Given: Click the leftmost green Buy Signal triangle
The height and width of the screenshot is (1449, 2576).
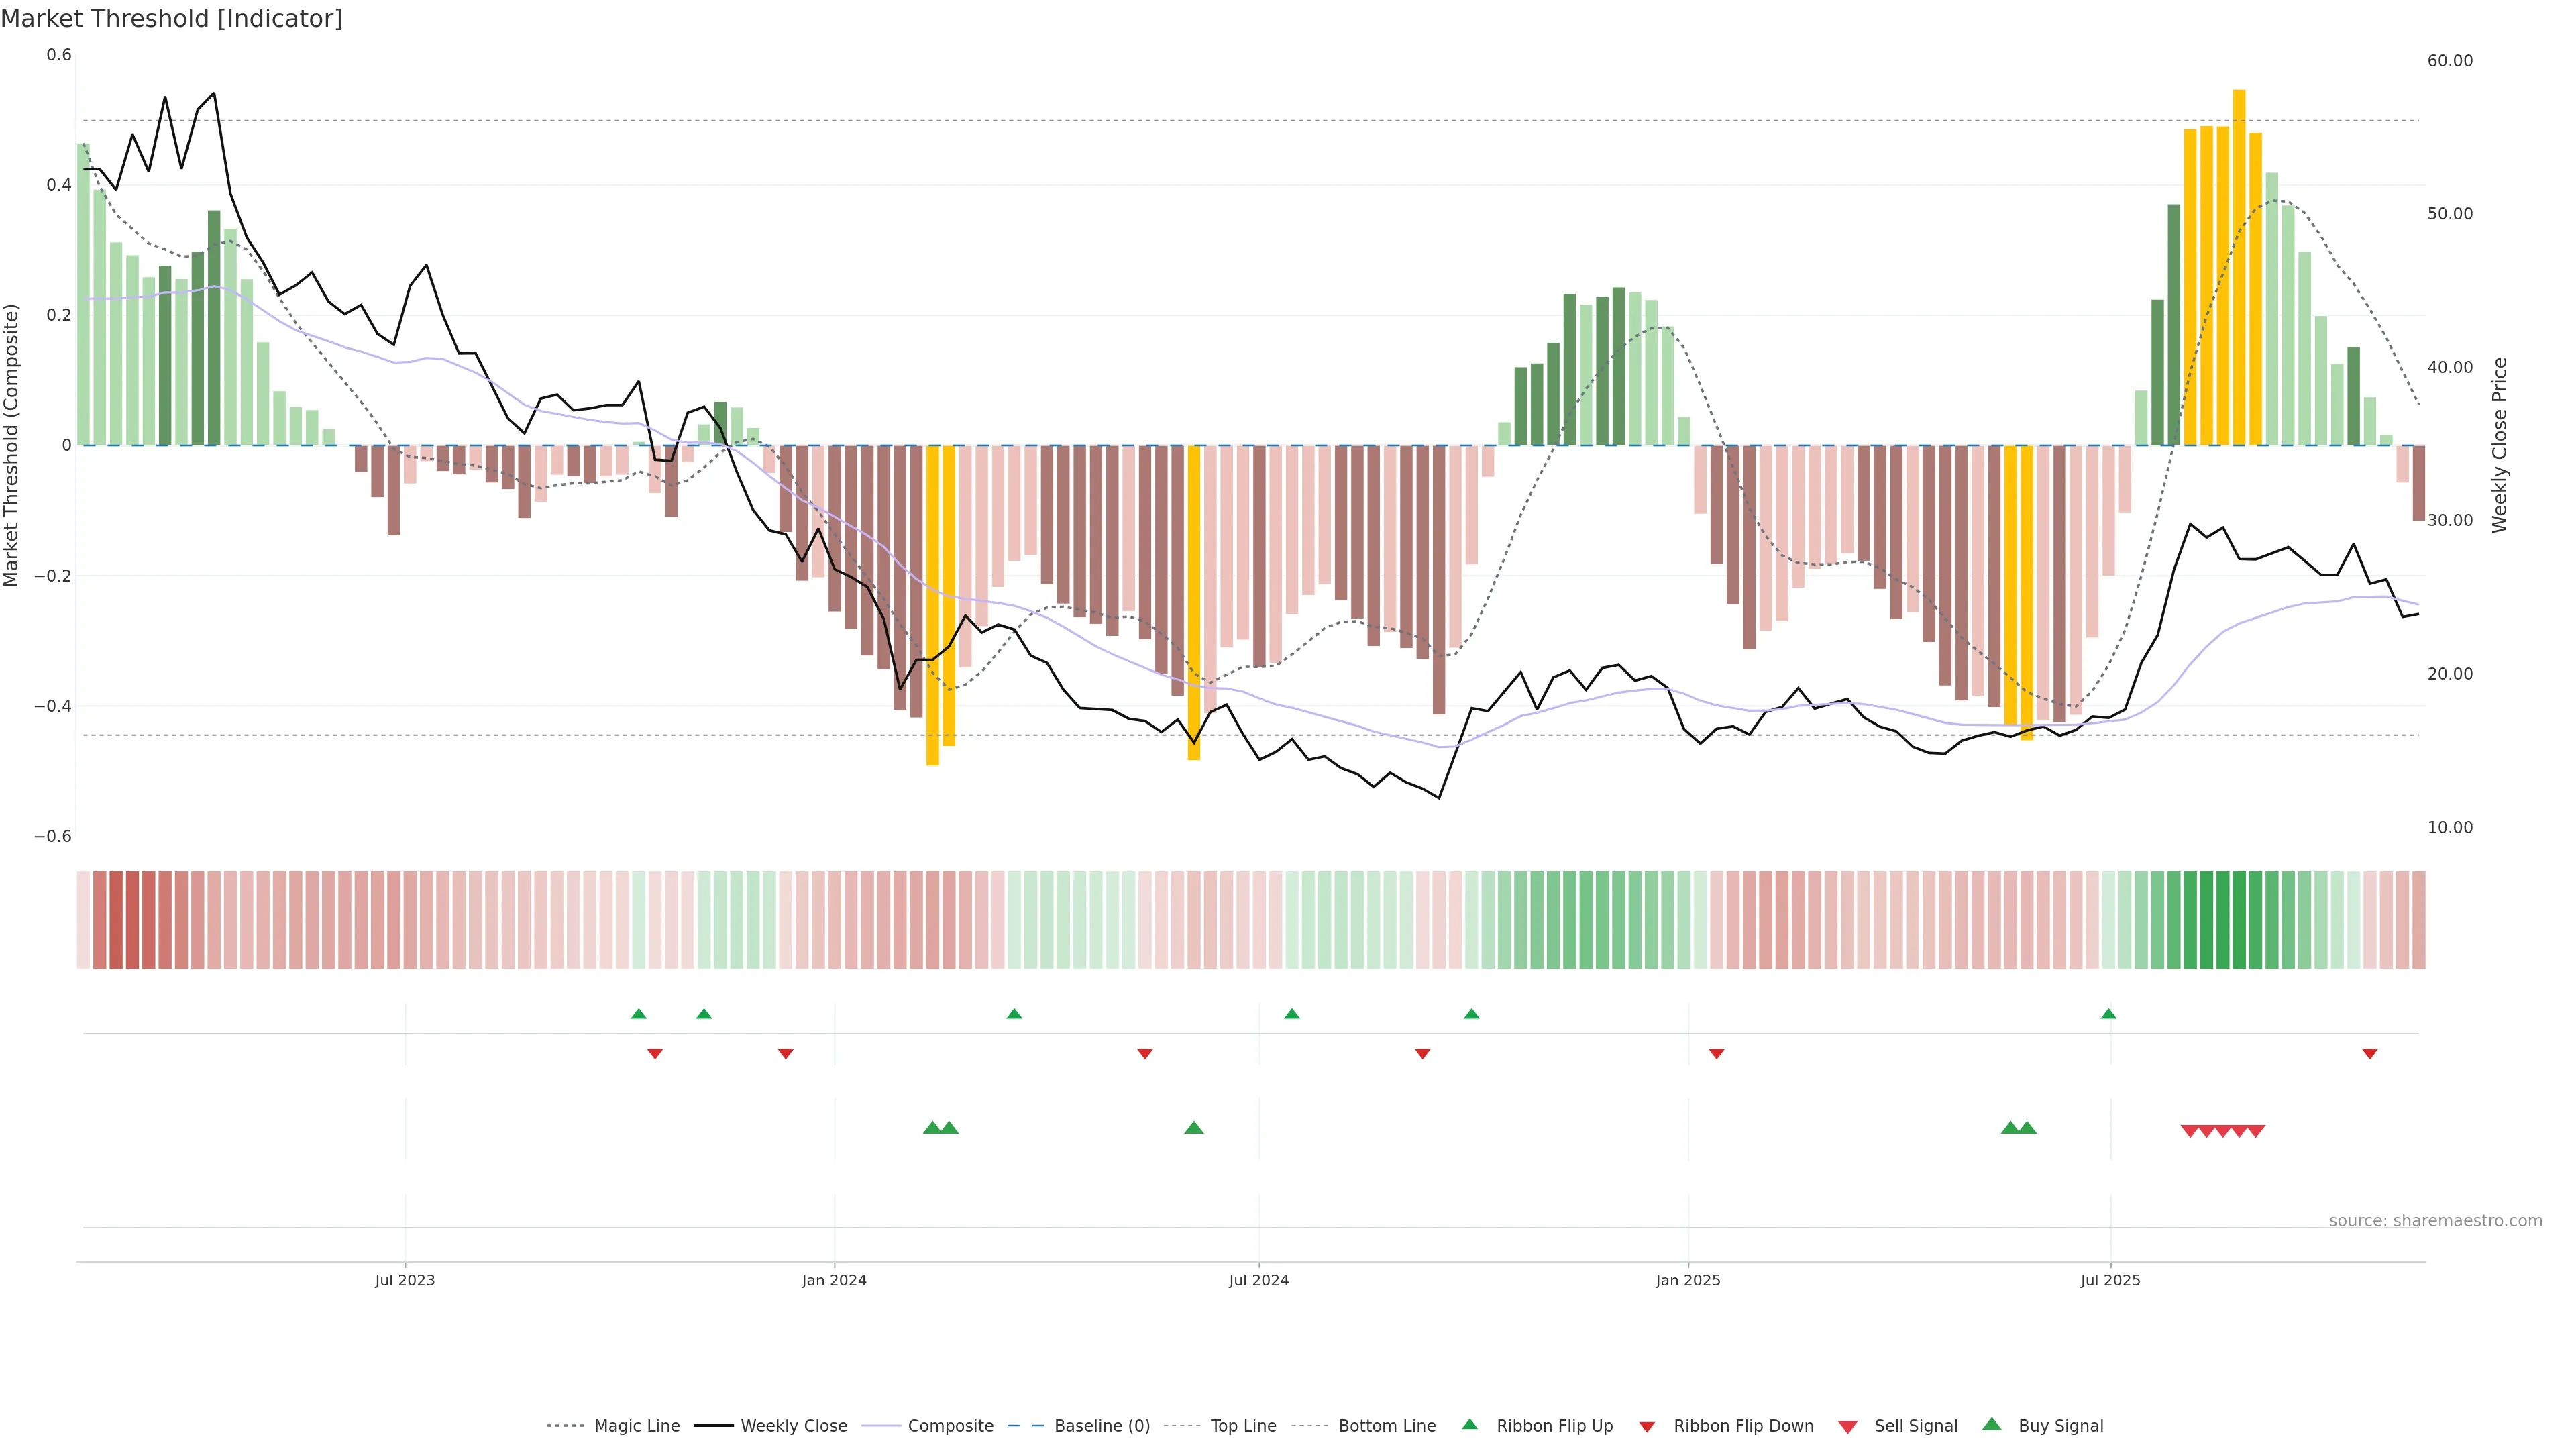Looking at the screenshot, I should coord(932,1128).
